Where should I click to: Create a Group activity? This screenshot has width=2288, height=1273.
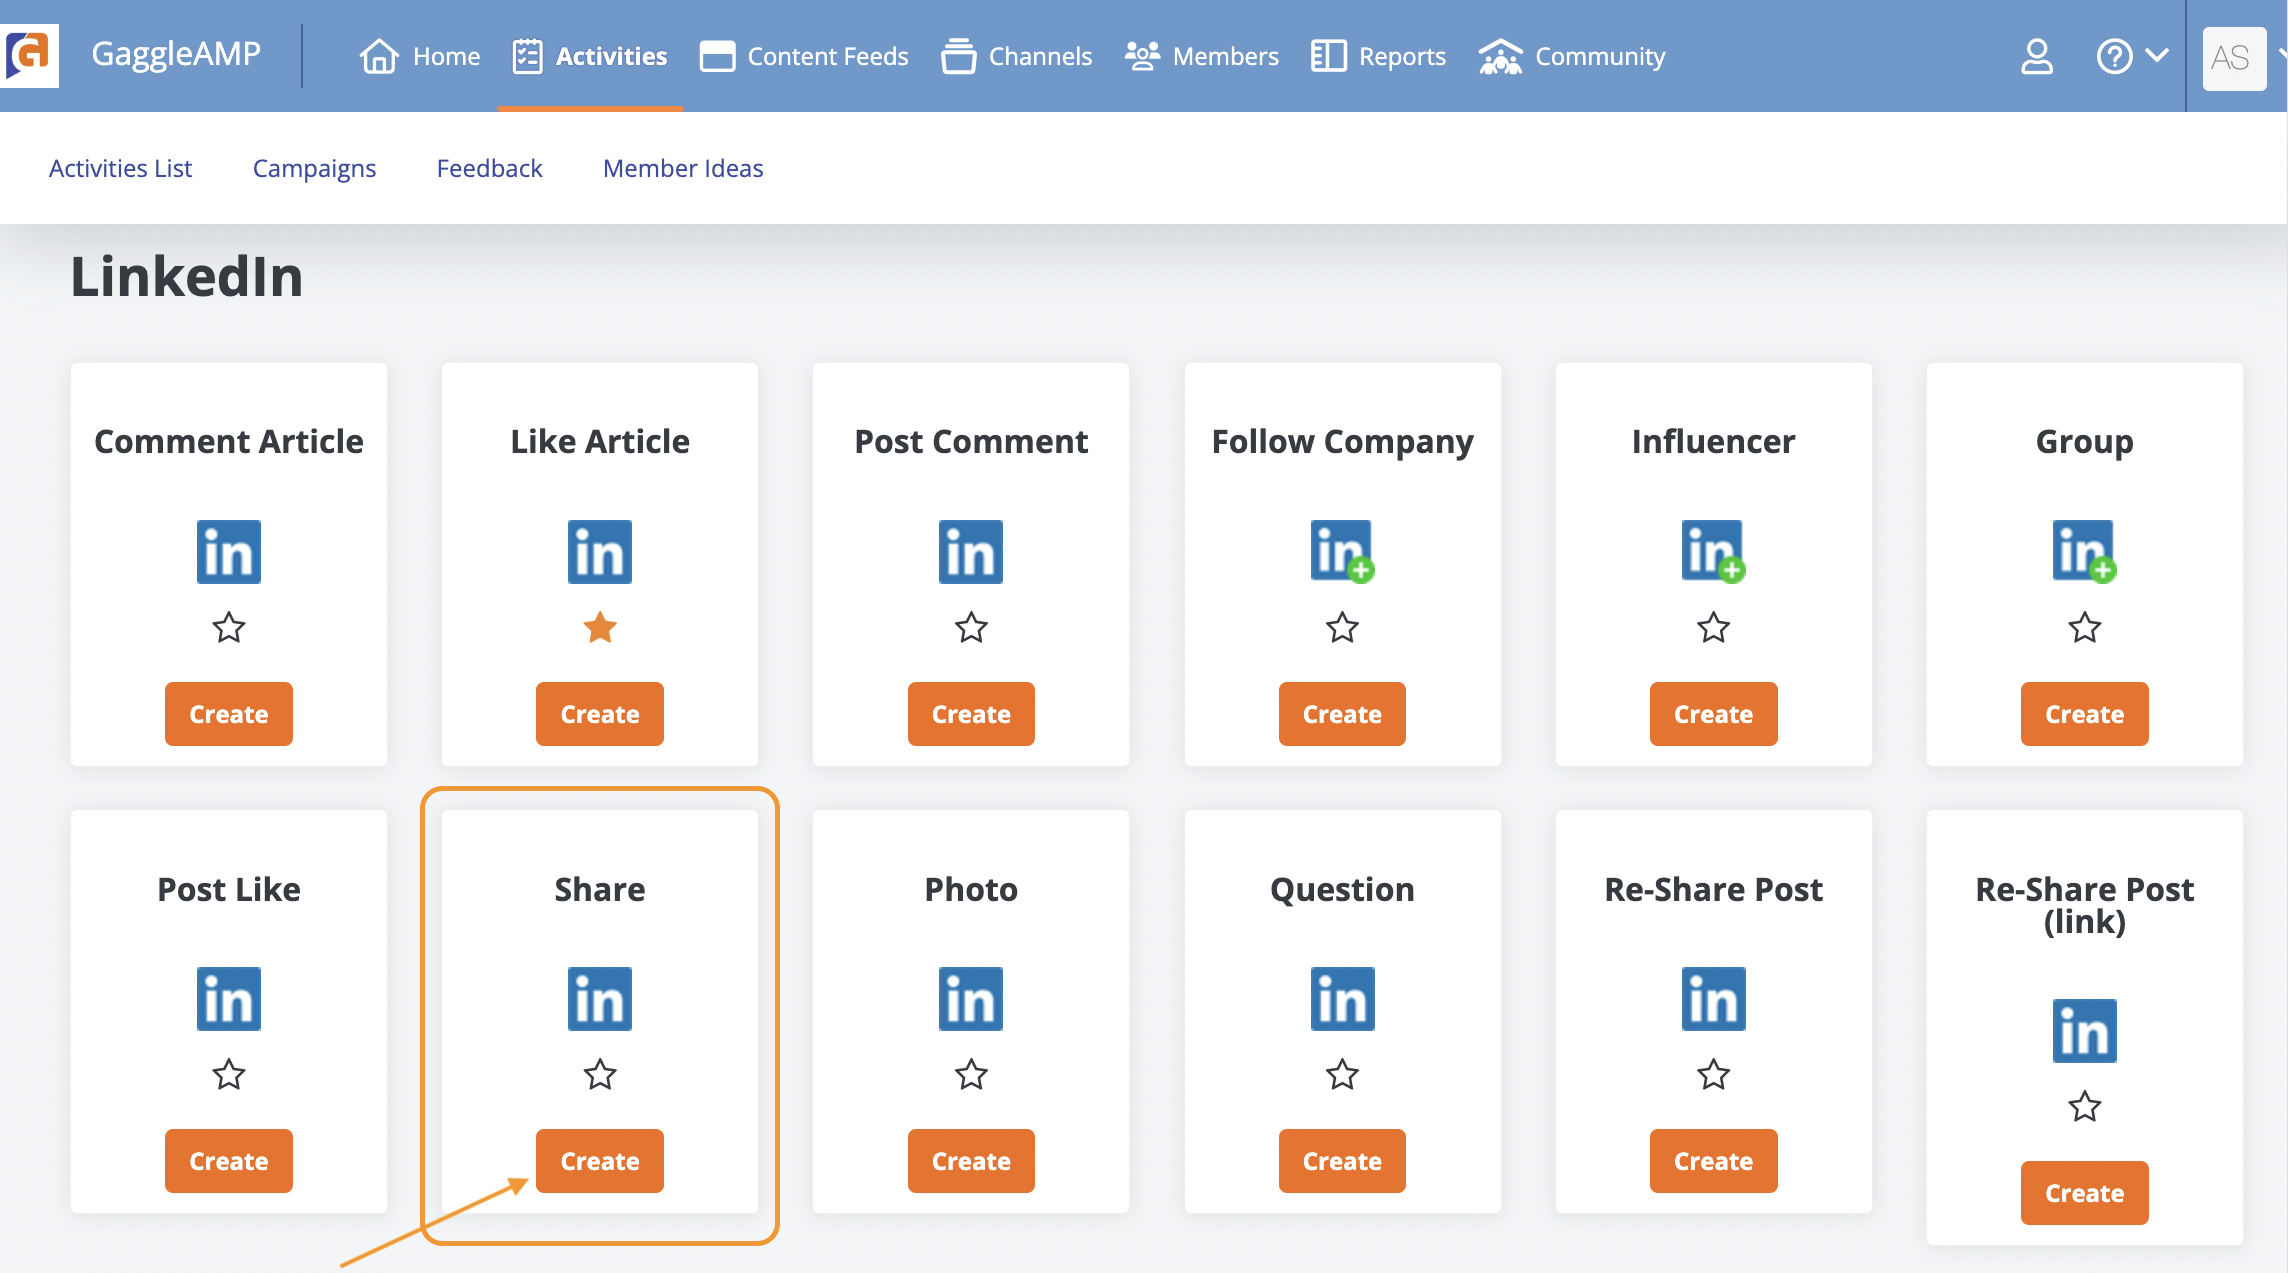[x=2084, y=714]
